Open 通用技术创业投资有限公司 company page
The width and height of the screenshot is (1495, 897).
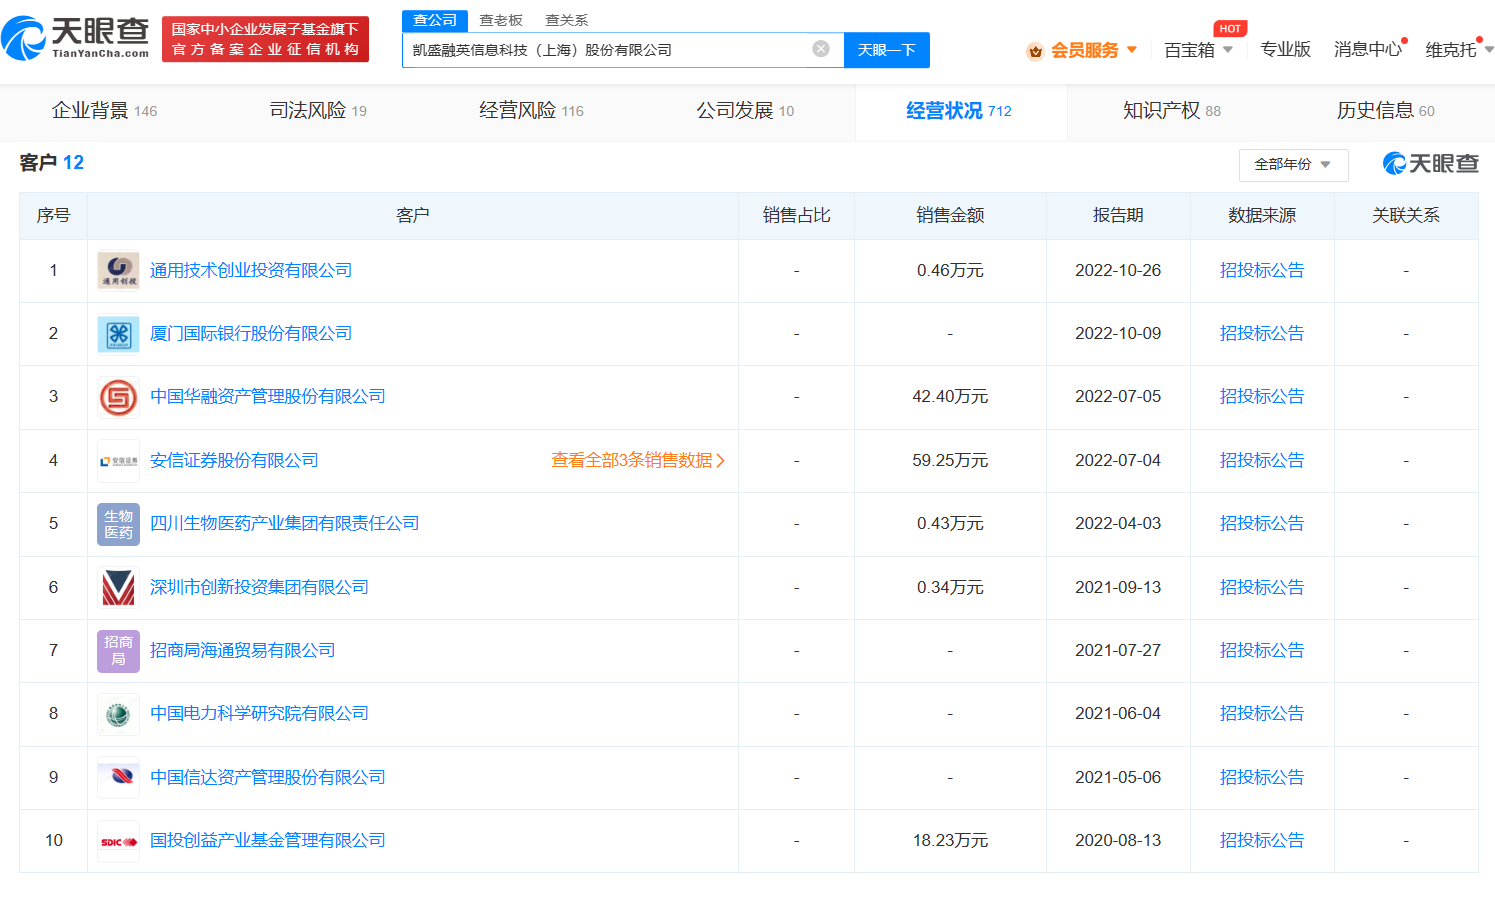point(251,270)
